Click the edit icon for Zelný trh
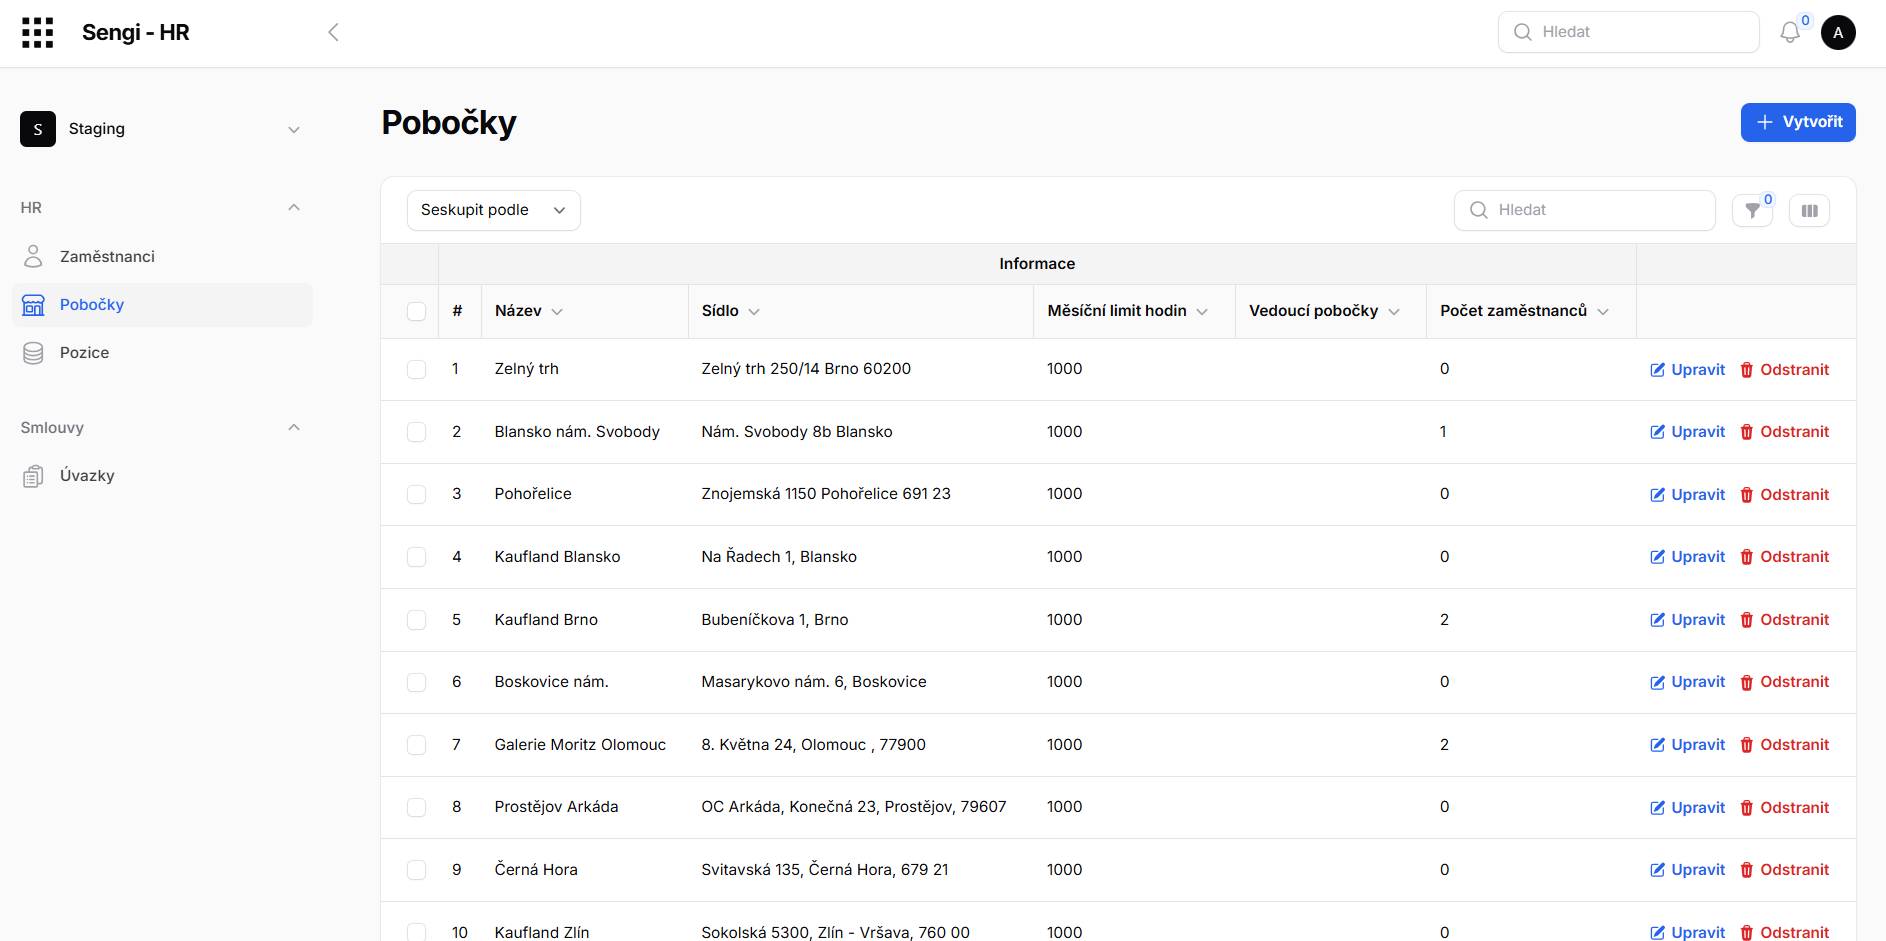1886x941 pixels. 1657,370
